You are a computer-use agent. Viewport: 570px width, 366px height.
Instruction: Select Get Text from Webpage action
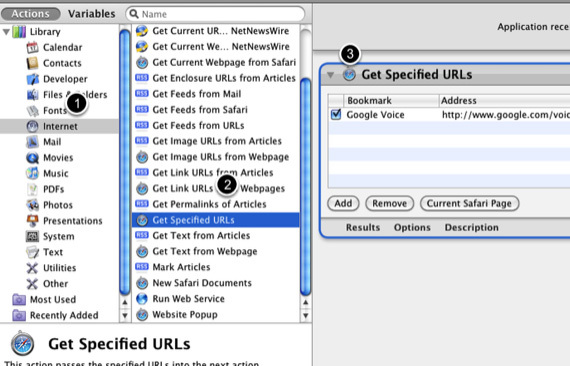[216, 251]
